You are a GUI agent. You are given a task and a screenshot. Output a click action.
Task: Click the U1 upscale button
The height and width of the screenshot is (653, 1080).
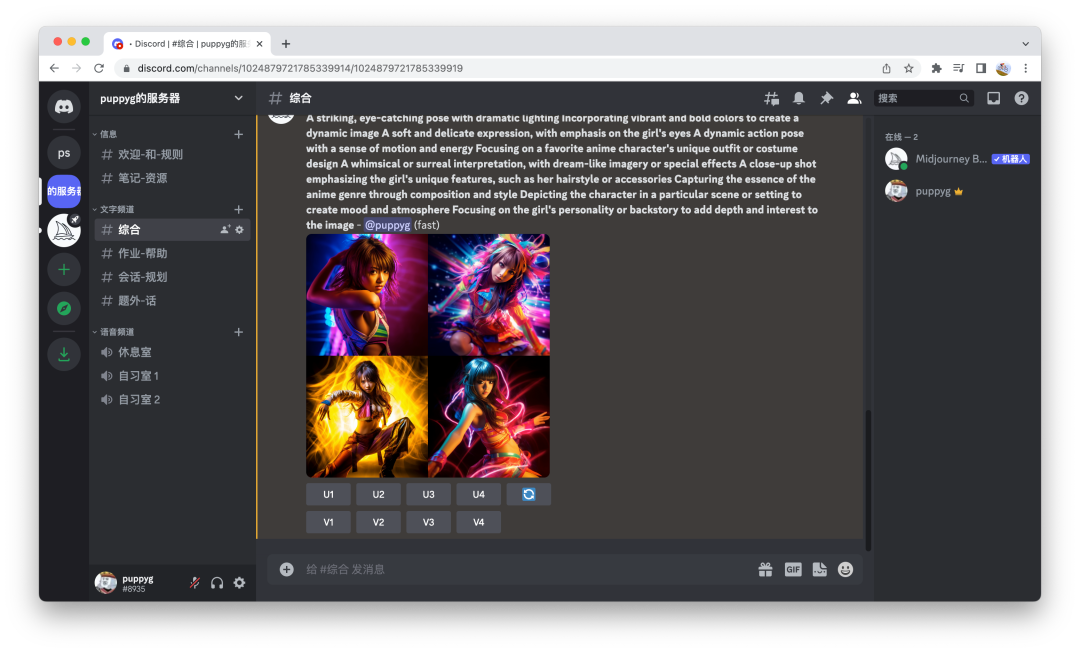(328, 494)
